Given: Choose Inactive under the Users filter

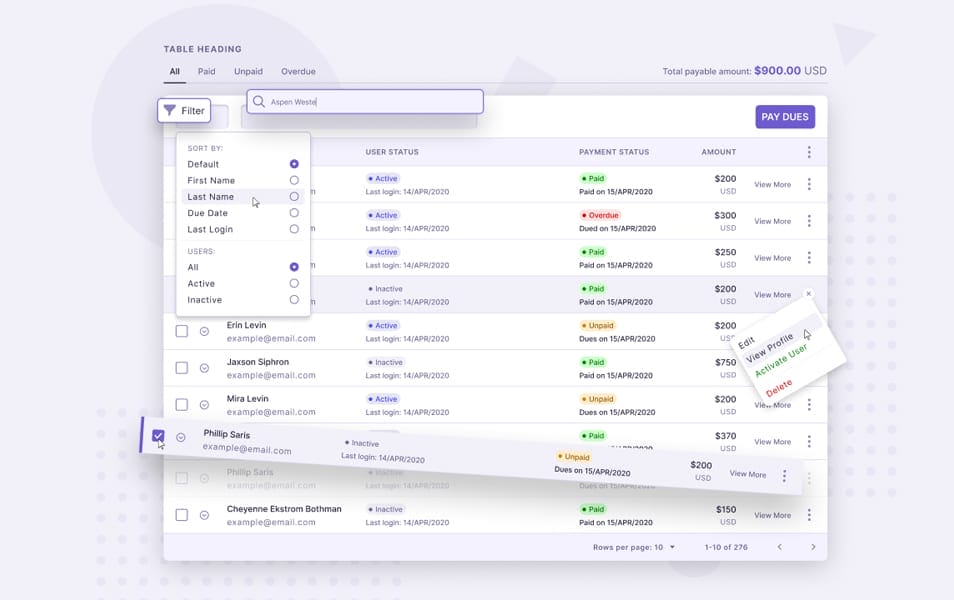Looking at the screenshot, I should (294, 299).
